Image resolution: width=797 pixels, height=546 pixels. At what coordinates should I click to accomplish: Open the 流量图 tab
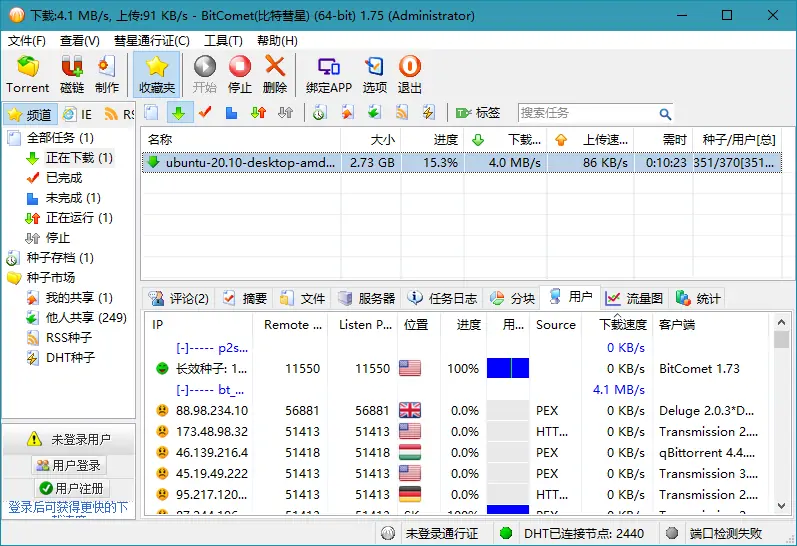click(x=634, y=298)
